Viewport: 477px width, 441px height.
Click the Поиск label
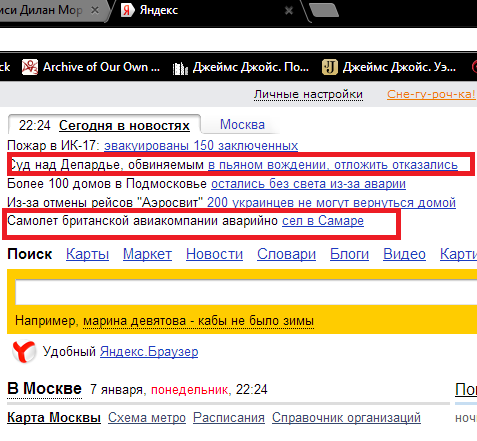coord(30,254)
